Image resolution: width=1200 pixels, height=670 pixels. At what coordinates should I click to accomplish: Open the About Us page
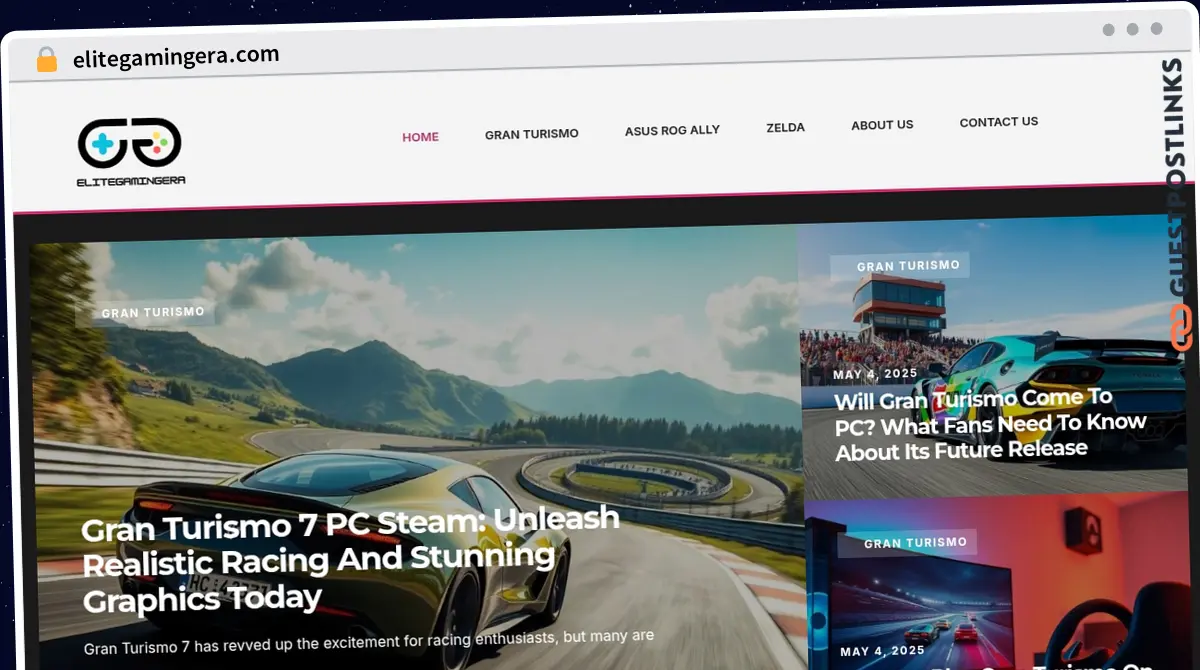coord(882,125)
